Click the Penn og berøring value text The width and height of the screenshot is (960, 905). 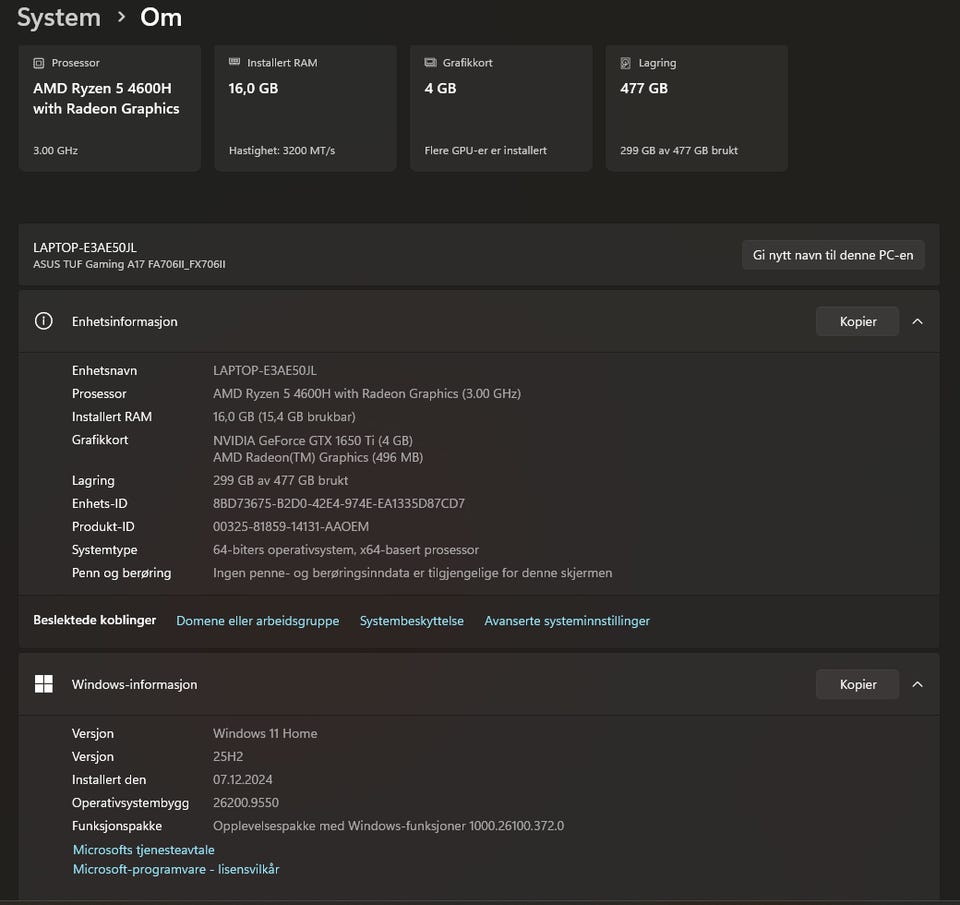[x=413, y=573]
